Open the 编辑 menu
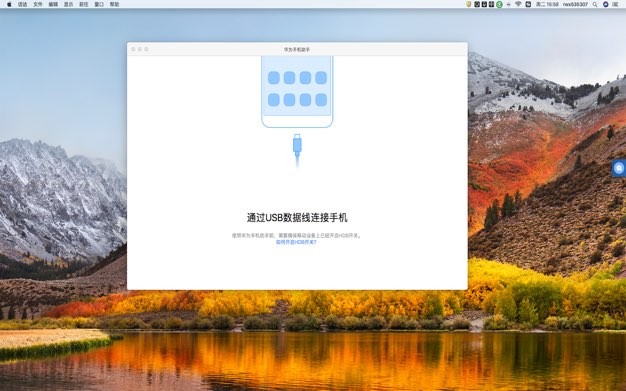 click(x=53, y=4)
